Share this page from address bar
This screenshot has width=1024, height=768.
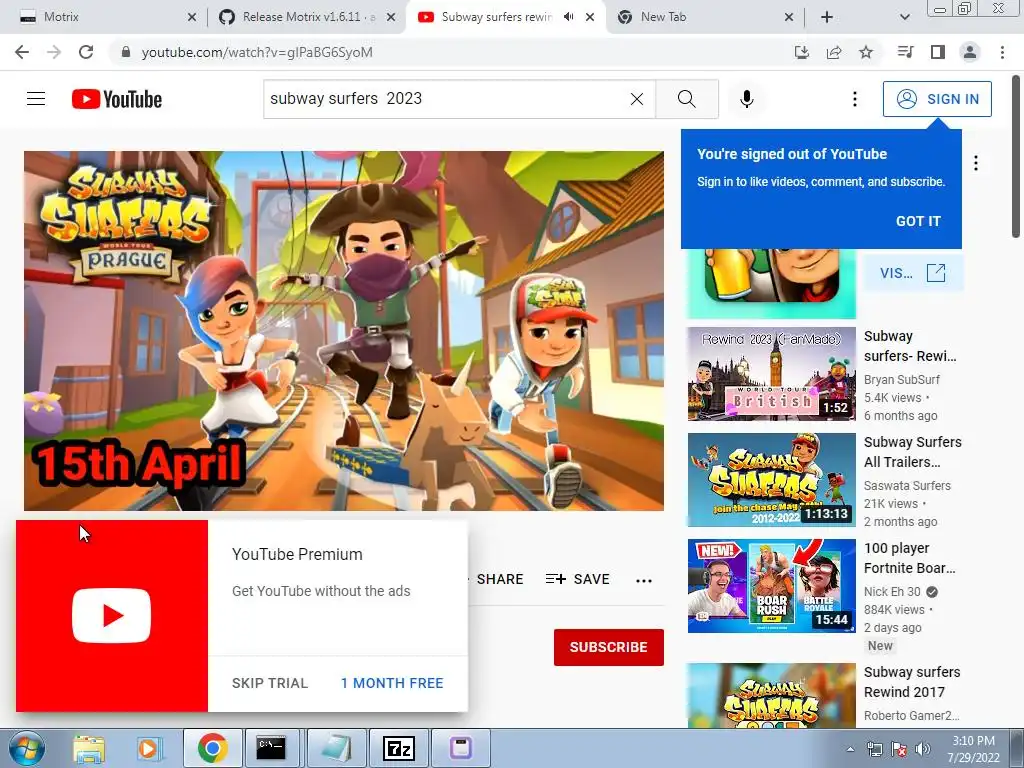coord(834,52)
